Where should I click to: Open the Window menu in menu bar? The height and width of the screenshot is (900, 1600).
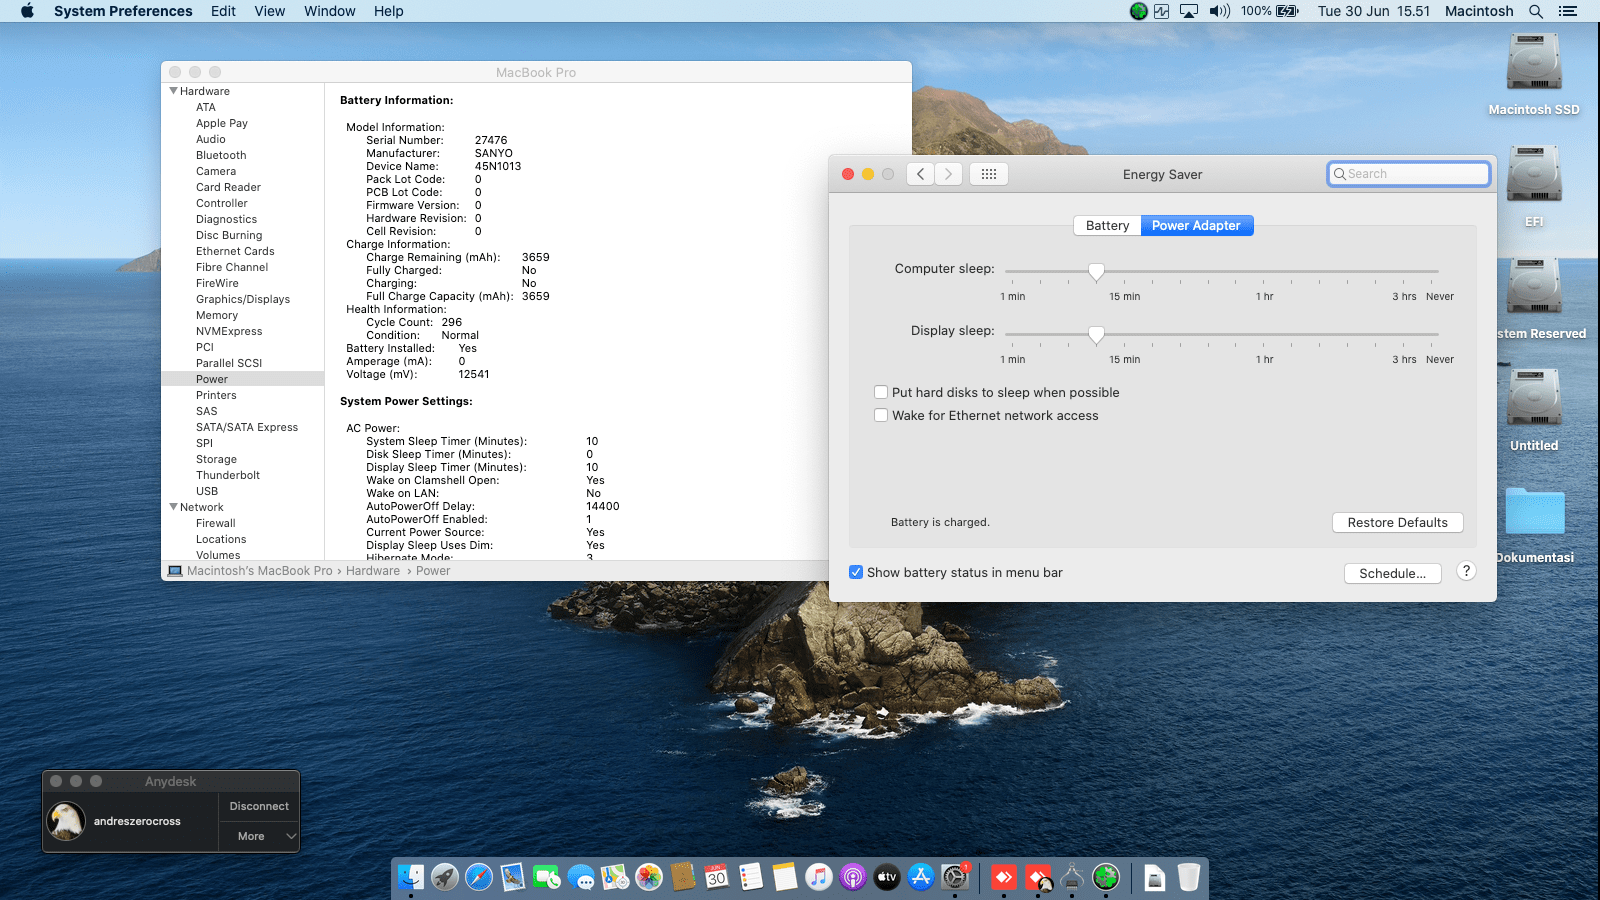(329, 11)
